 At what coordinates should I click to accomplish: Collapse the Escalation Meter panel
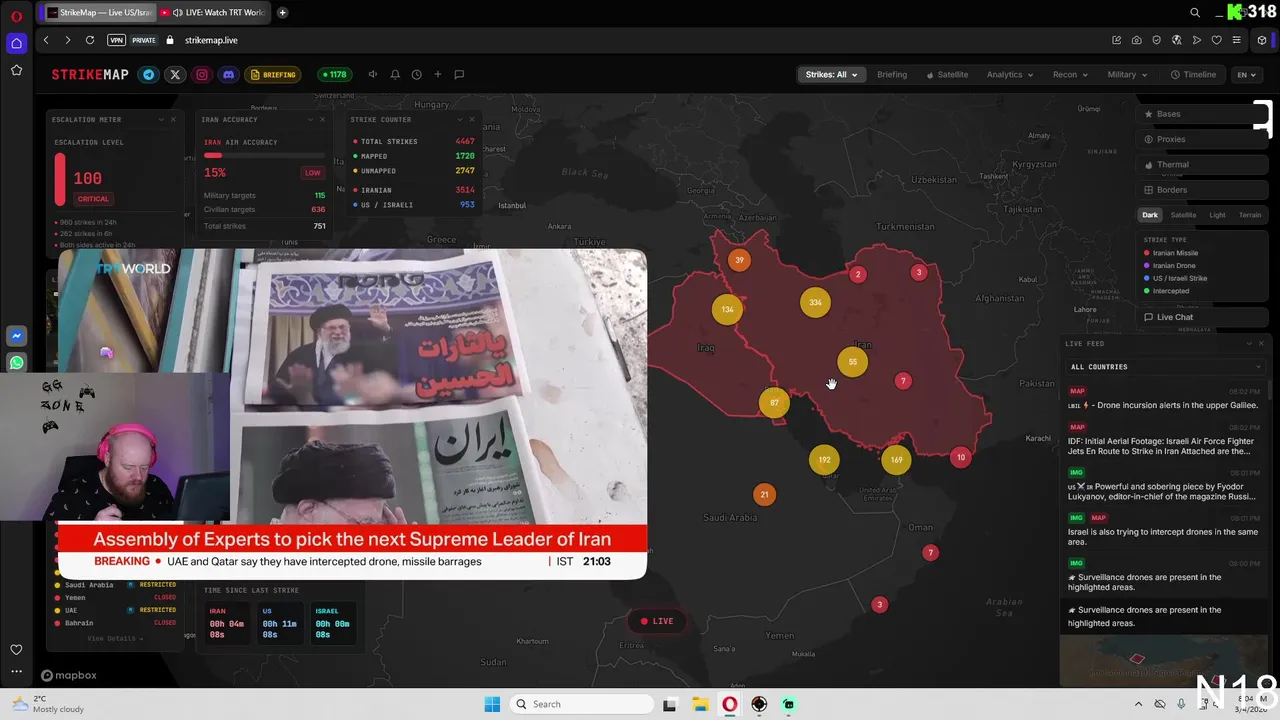160,119
